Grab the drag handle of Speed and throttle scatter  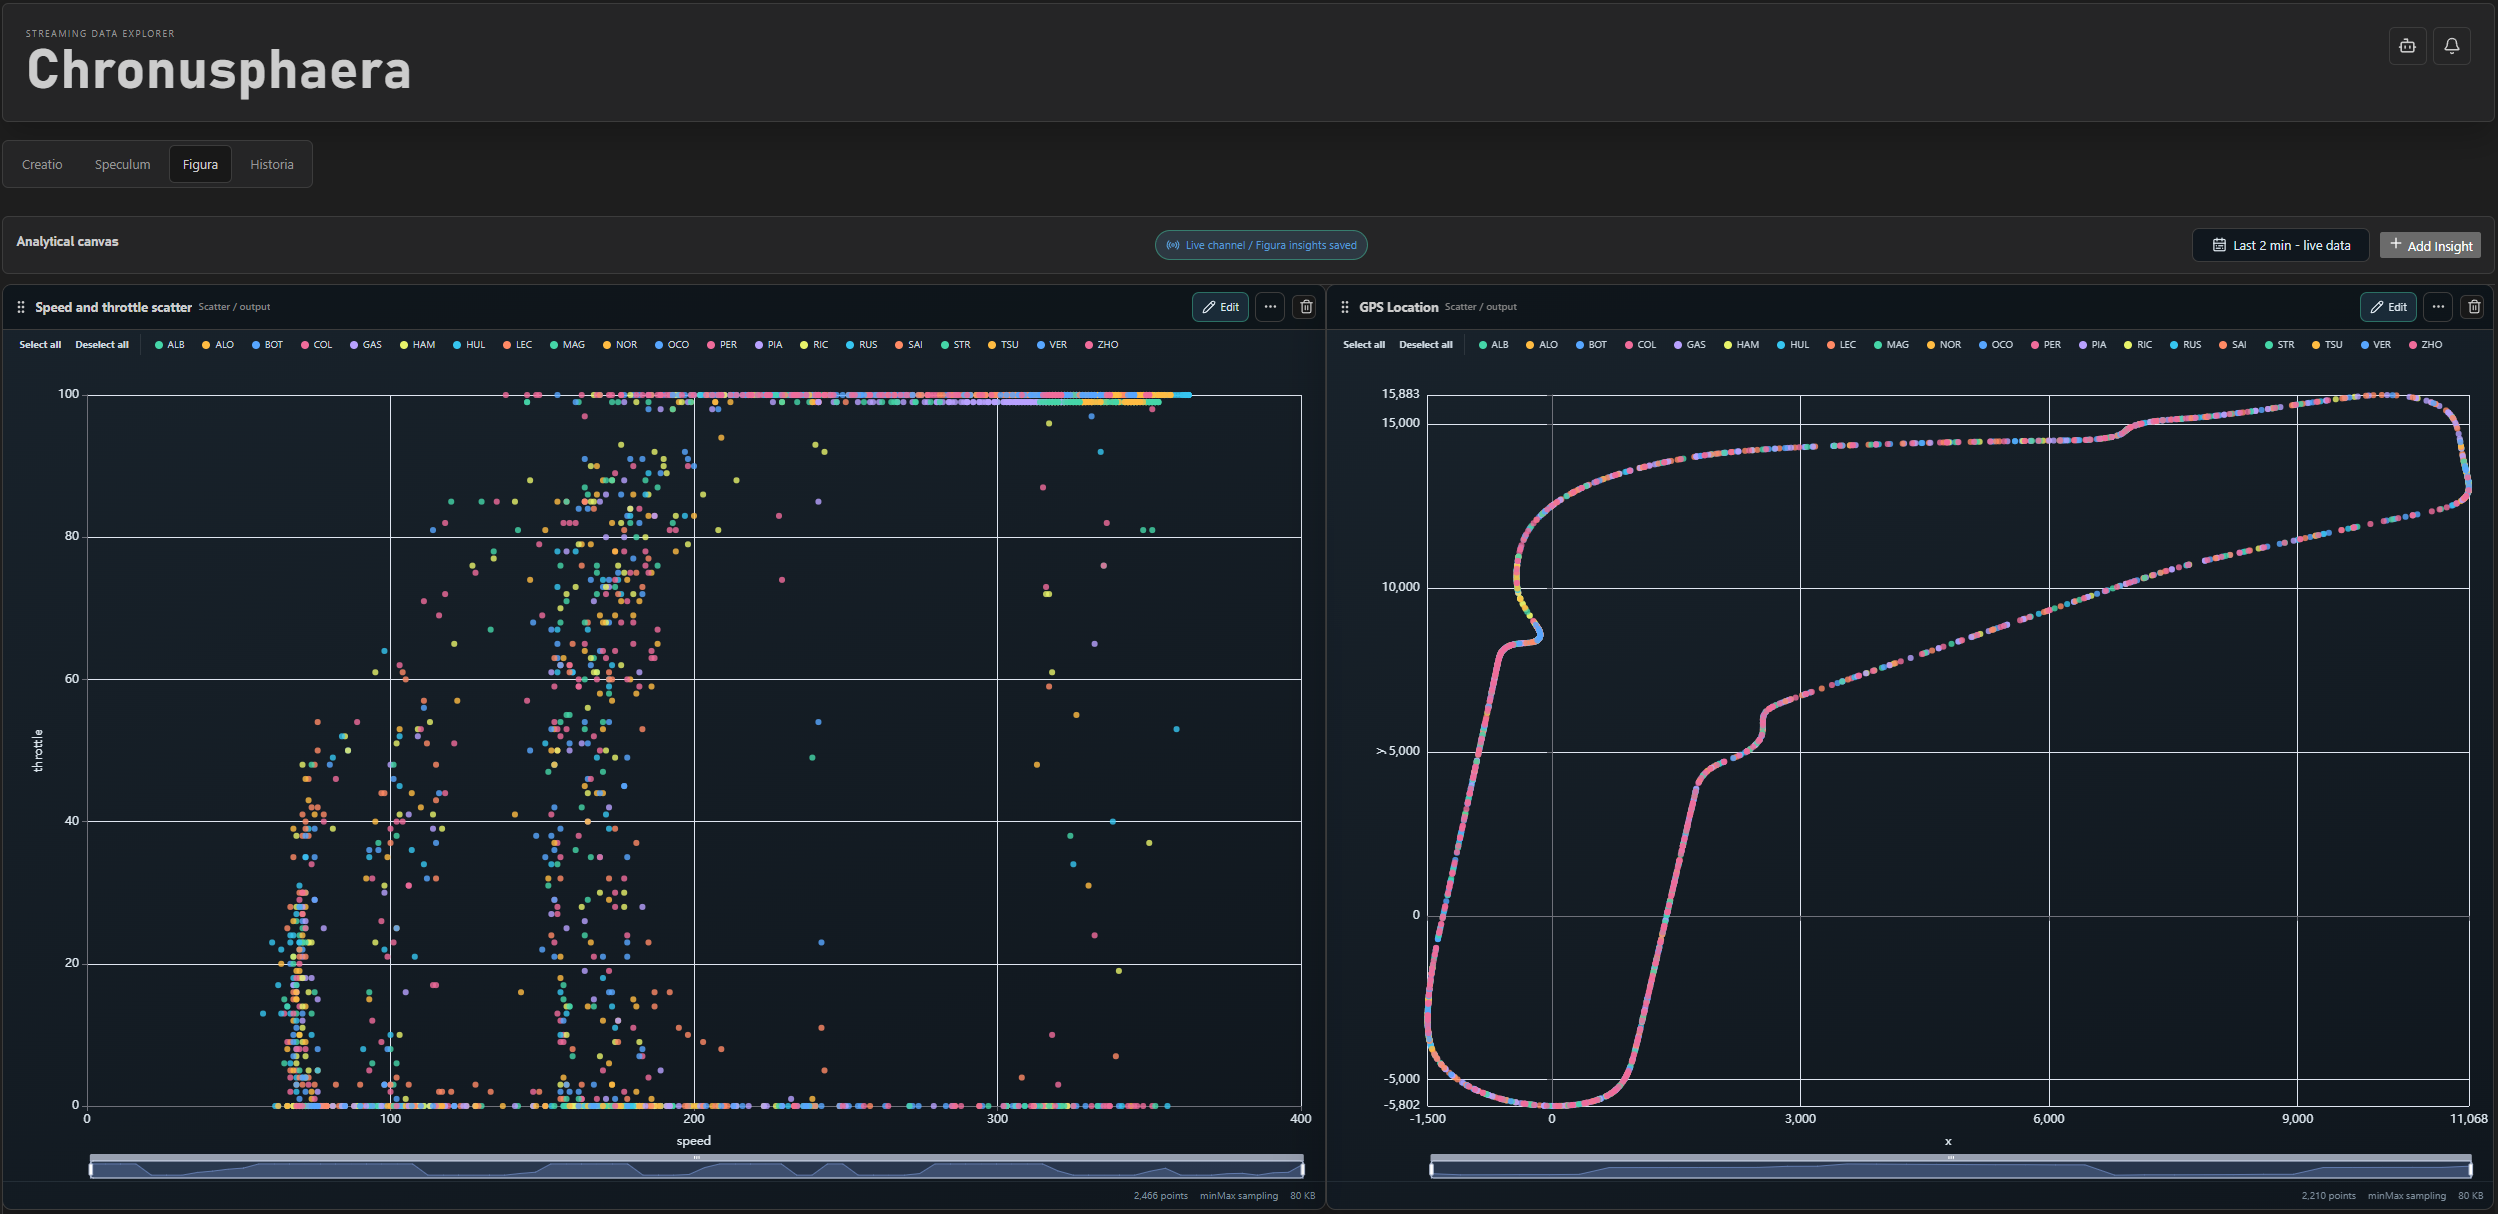(21, 307)
